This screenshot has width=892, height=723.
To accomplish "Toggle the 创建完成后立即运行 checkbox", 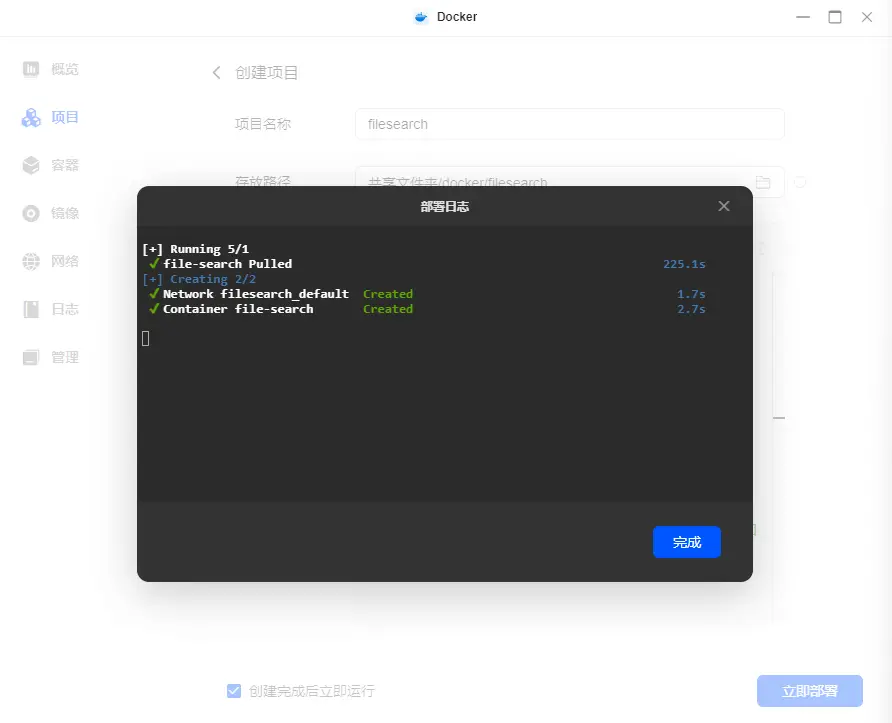I will [x=234, y=691].
